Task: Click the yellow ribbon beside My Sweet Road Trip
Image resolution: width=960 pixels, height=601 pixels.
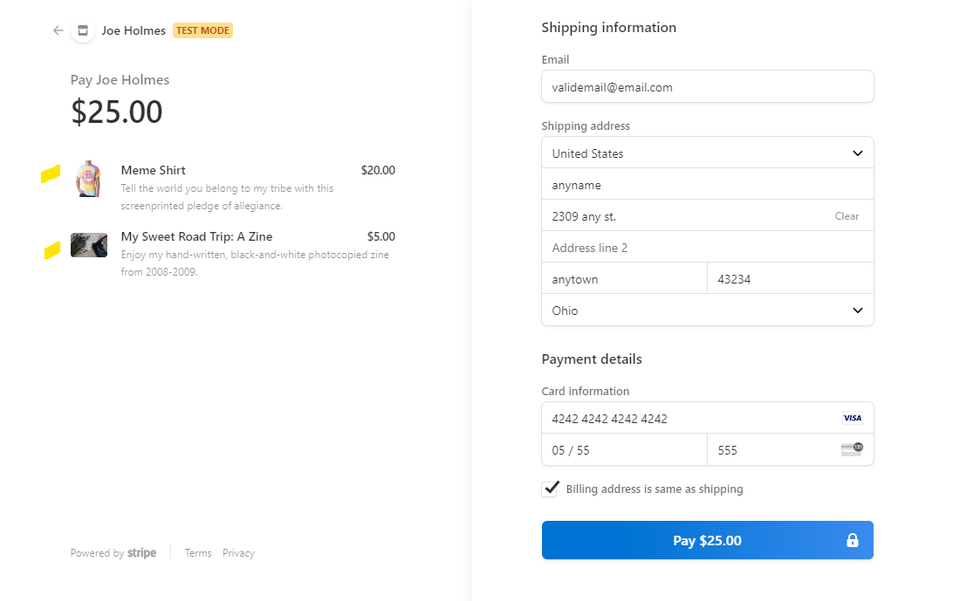Action: pos(50,249)
